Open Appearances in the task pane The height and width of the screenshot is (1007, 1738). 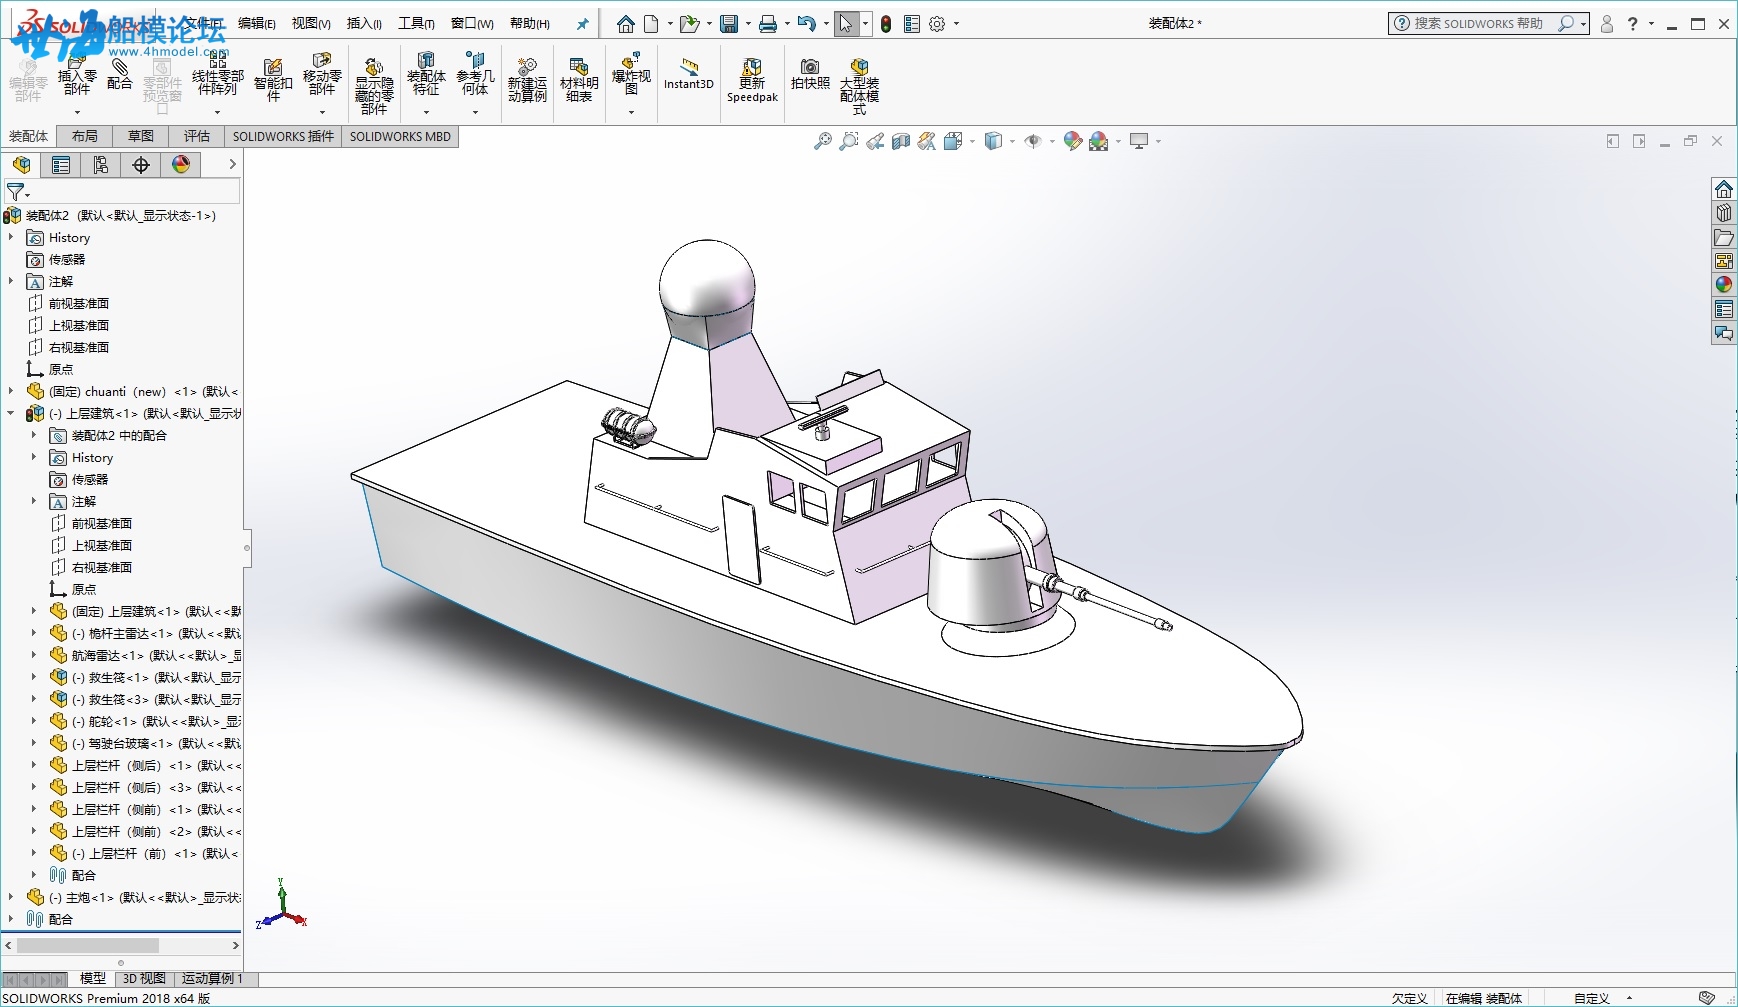[x=1724, y=285]
